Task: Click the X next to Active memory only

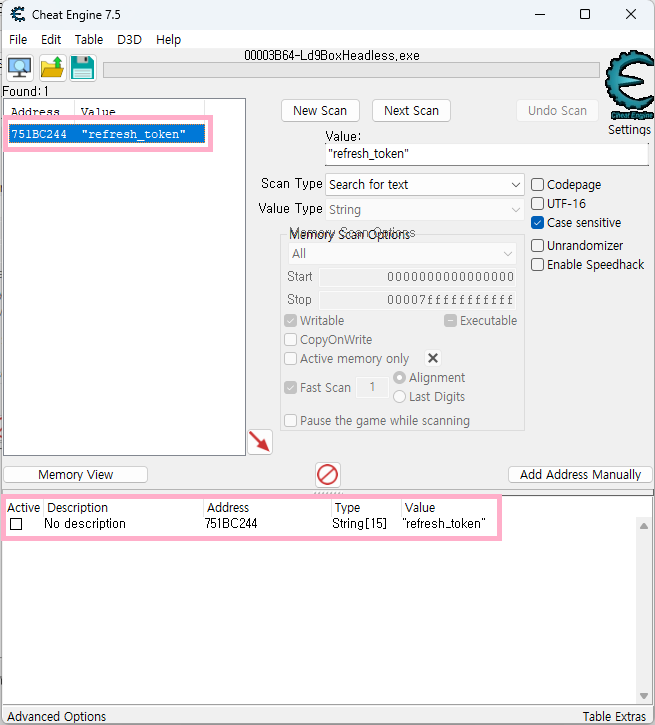Action: pos(433,358)
